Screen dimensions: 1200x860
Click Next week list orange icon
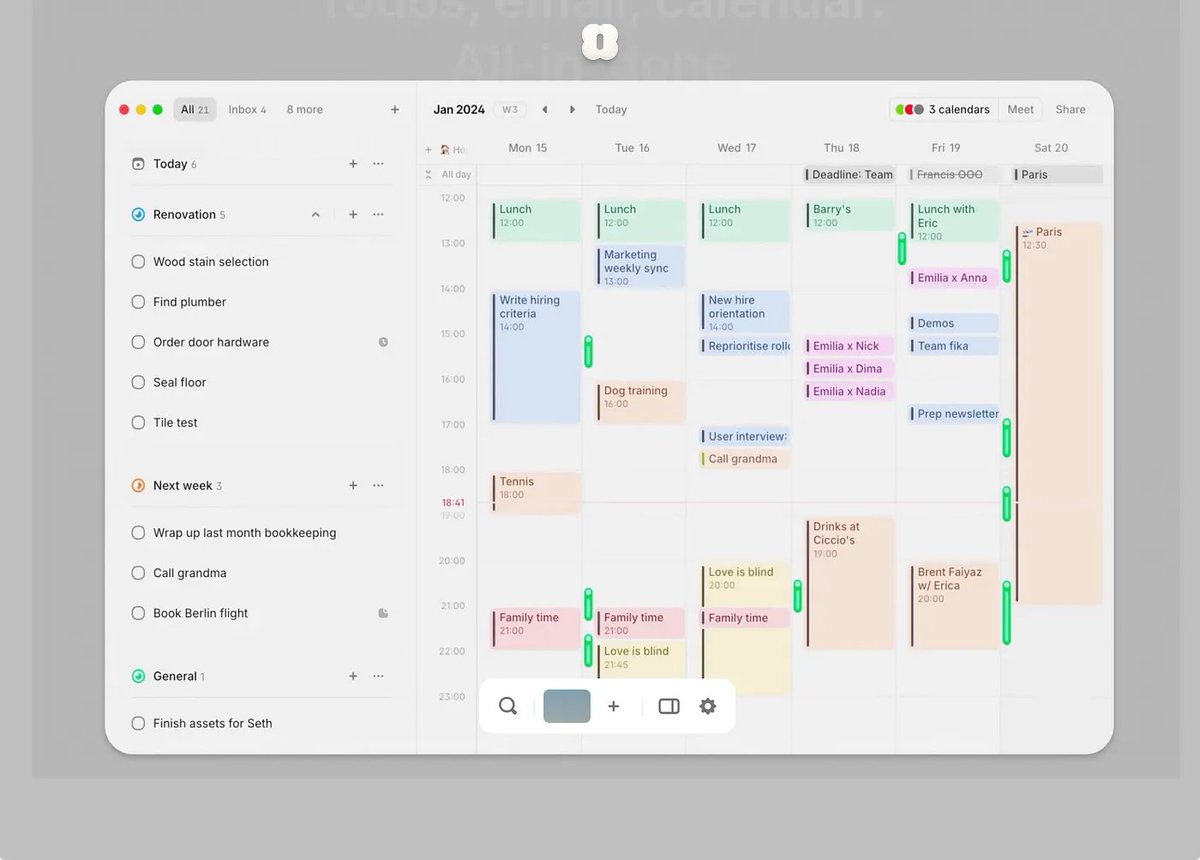pyautogui.click(x=138, y=485)
